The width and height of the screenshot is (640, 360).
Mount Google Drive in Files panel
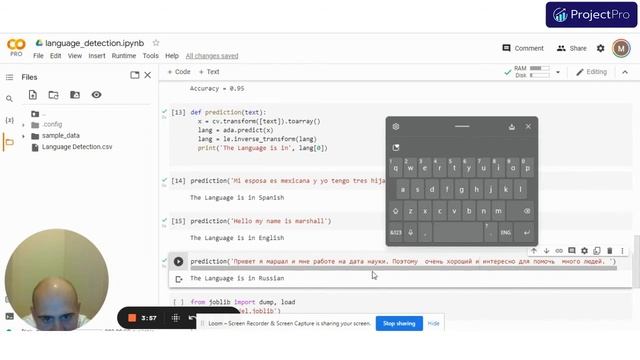pyautogui.click(x=75, y=95)
